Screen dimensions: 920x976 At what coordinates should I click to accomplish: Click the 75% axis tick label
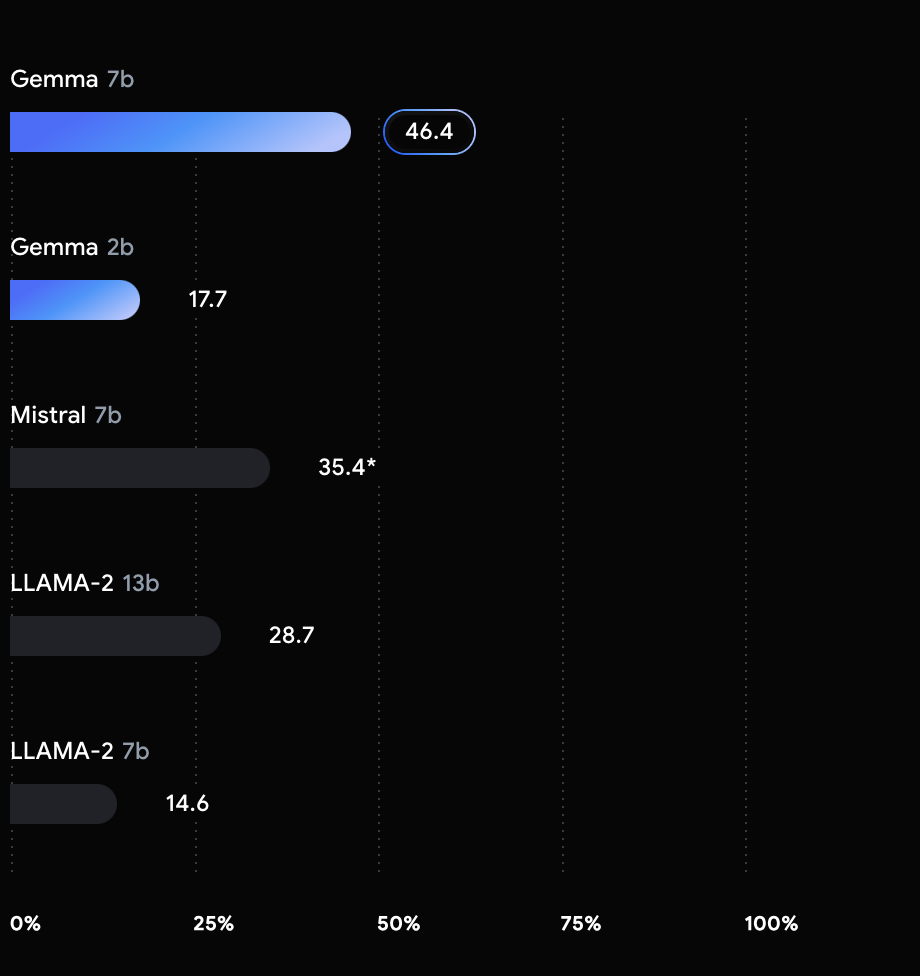[x=581, y=923]
